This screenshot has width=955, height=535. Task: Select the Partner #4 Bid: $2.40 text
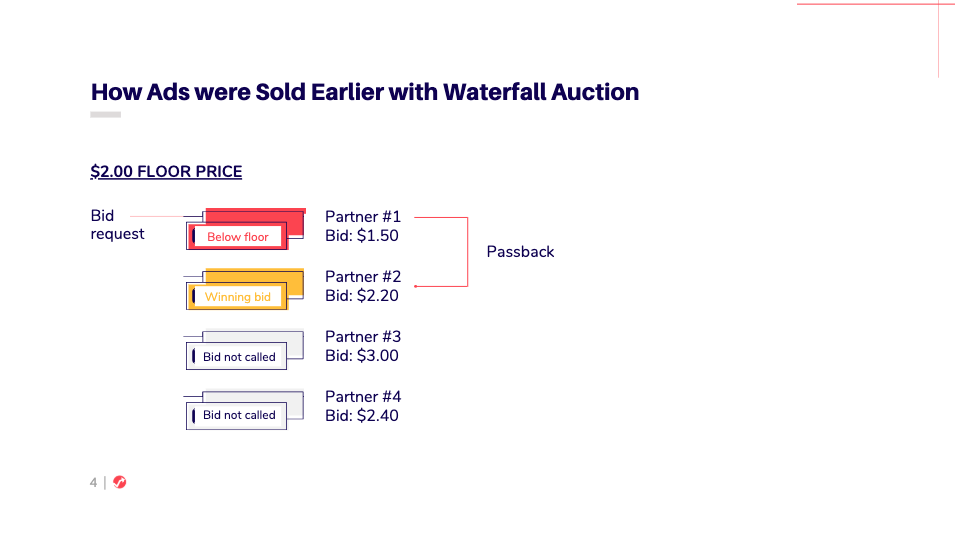pos(363,406)
